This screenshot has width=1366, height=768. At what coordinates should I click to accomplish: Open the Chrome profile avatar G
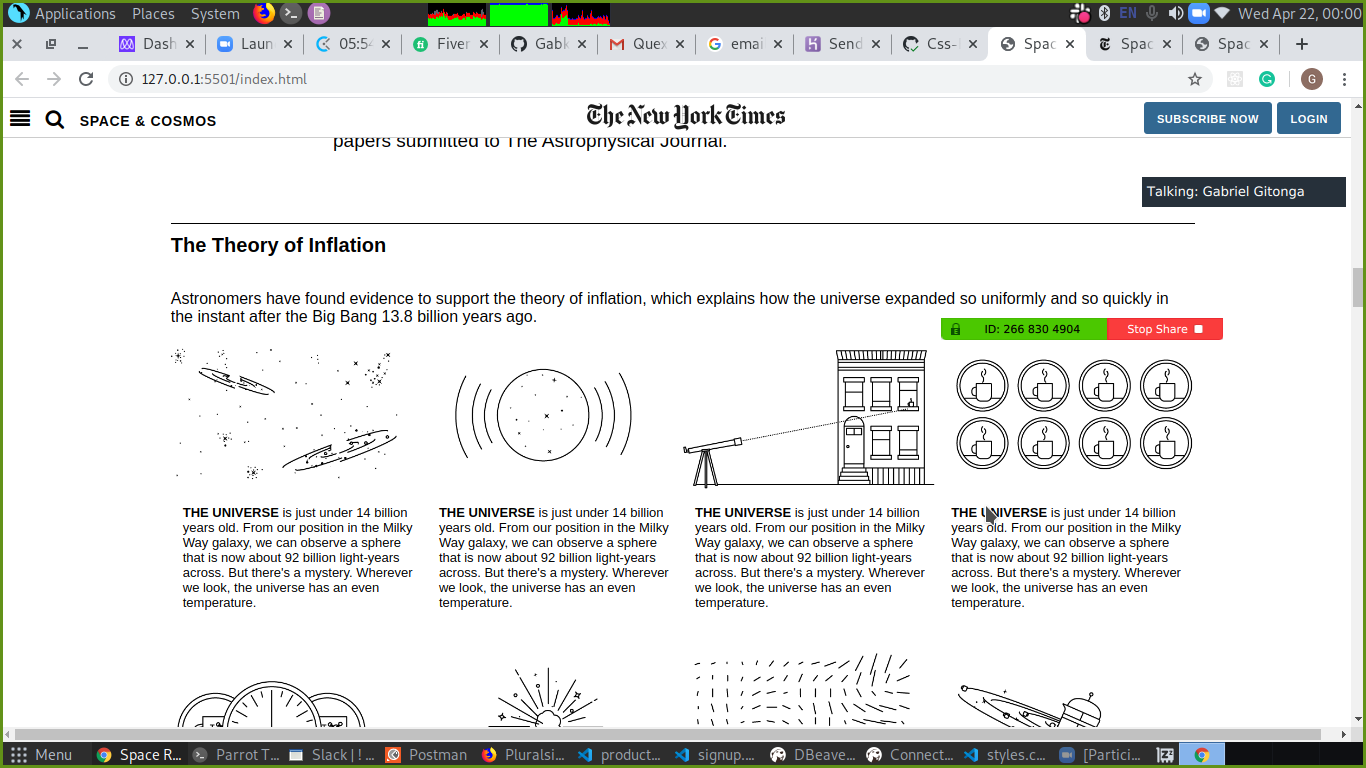[x=1312, y=79]
